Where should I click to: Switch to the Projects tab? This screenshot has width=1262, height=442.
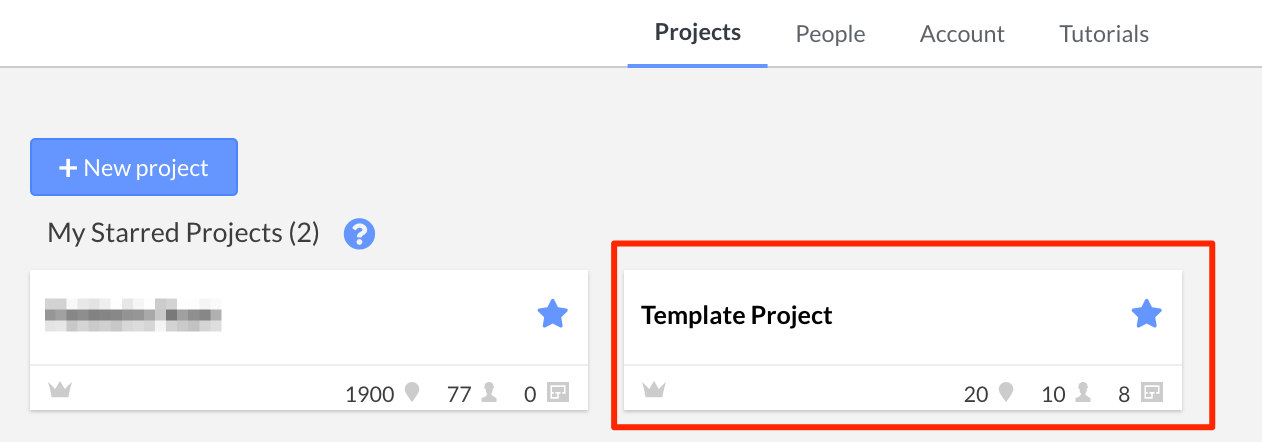pyautogui.click(x=698, y=33)
